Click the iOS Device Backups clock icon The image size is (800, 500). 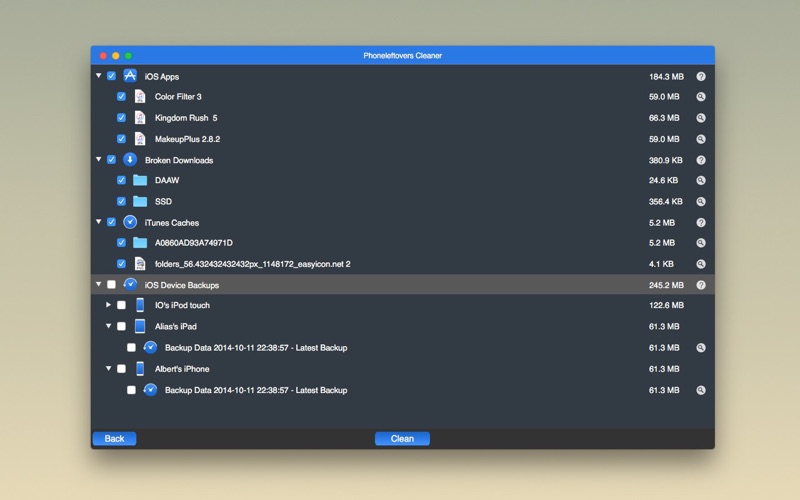click(x=130, y=285)
